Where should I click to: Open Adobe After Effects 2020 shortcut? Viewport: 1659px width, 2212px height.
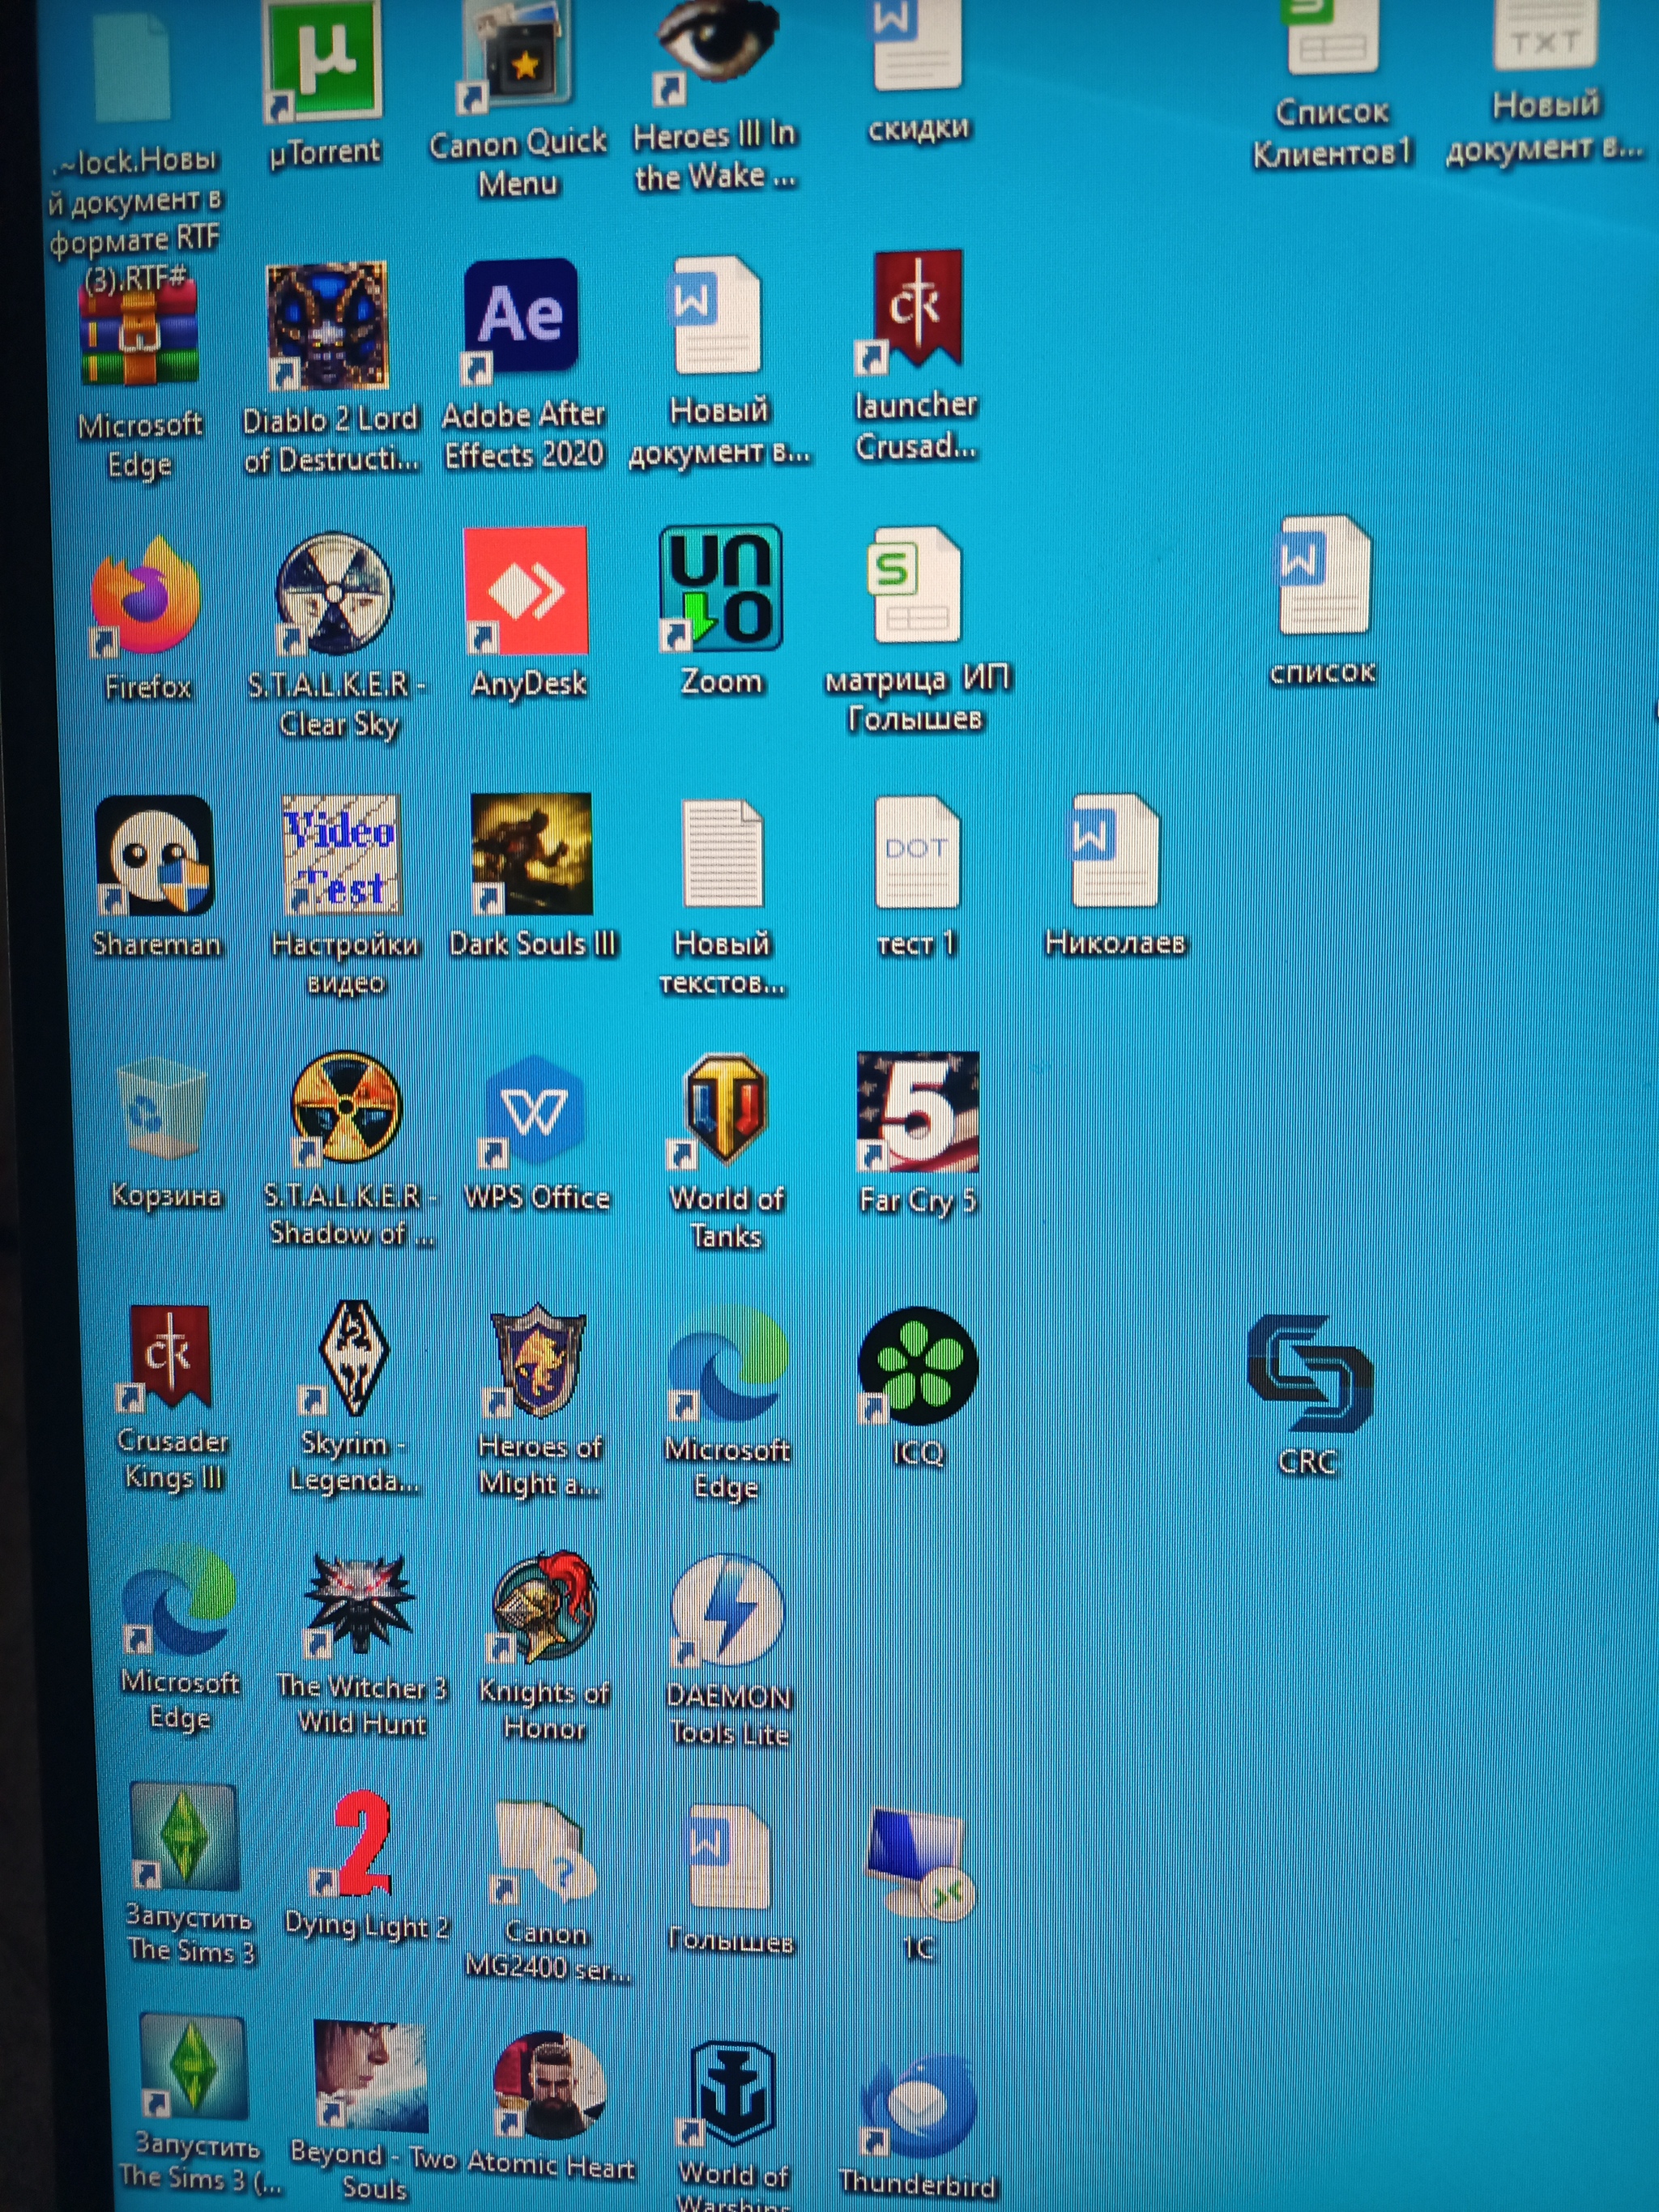click(520, 320)
